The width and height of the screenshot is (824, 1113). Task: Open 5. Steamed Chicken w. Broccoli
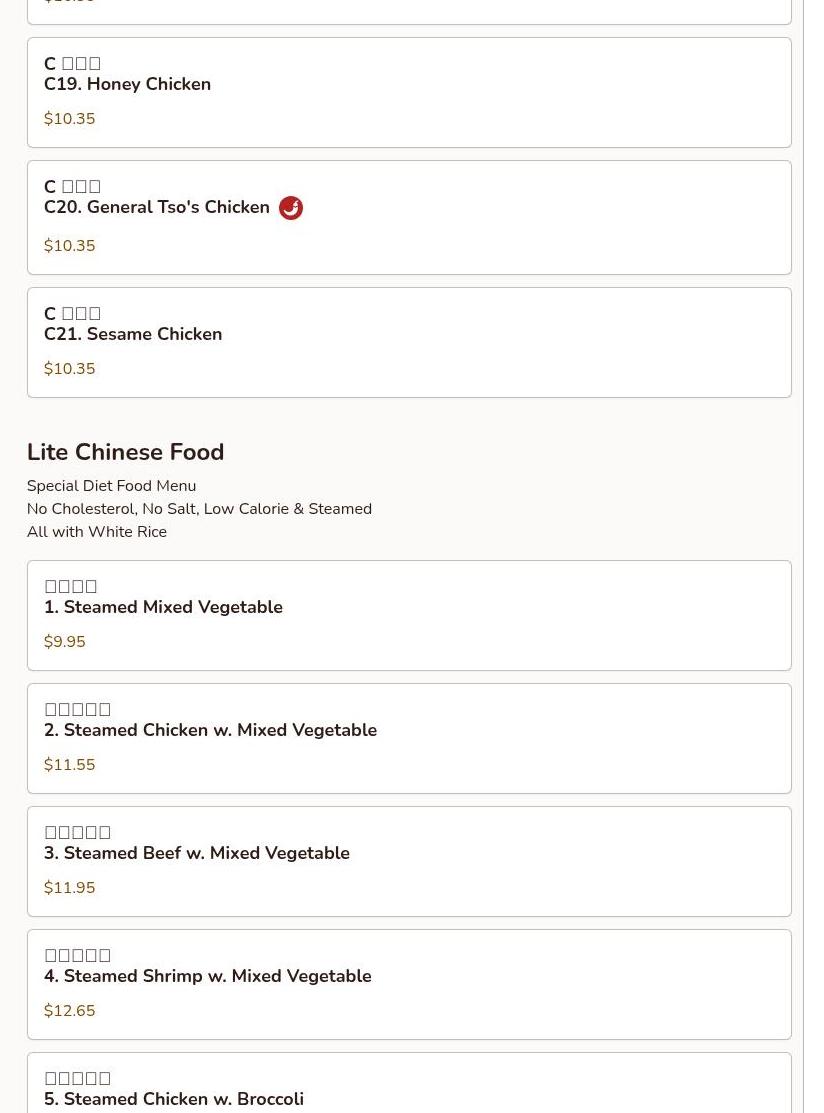pyautogui.click(x=174, y=1099)
